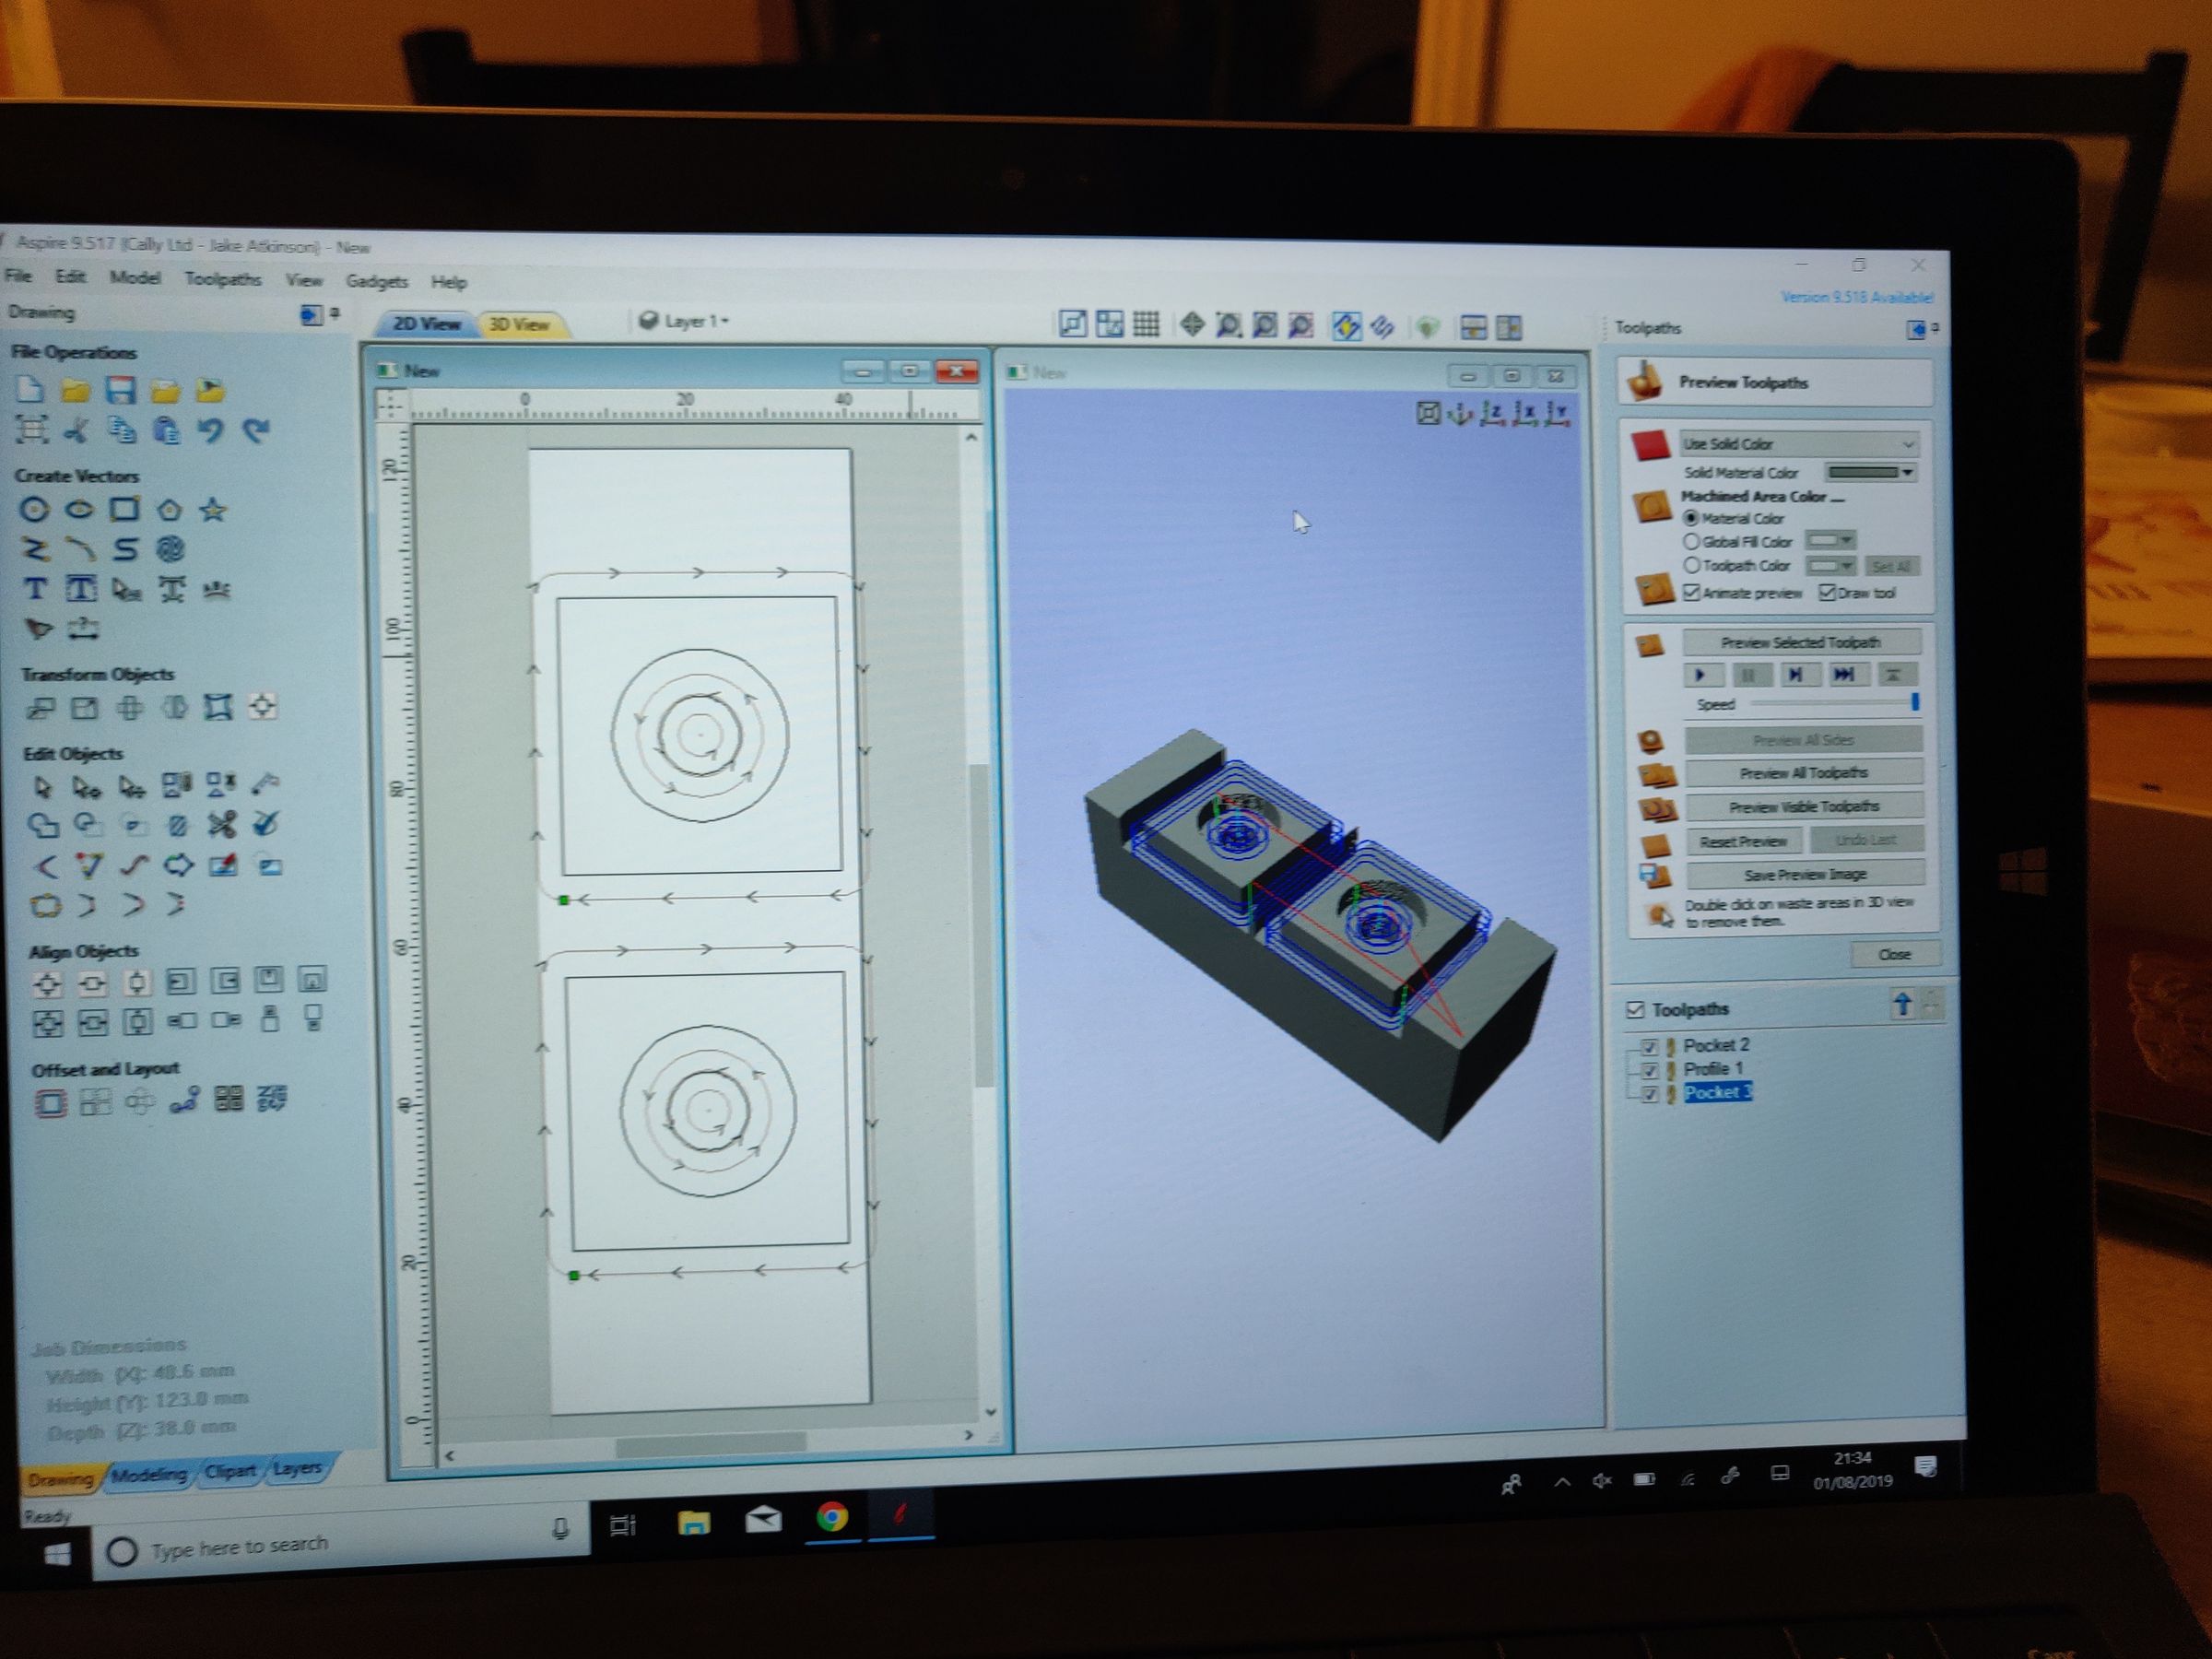Select the Draw Circle tool
This screenshot has height=1659, width=2212.
(x=37, y=510)
